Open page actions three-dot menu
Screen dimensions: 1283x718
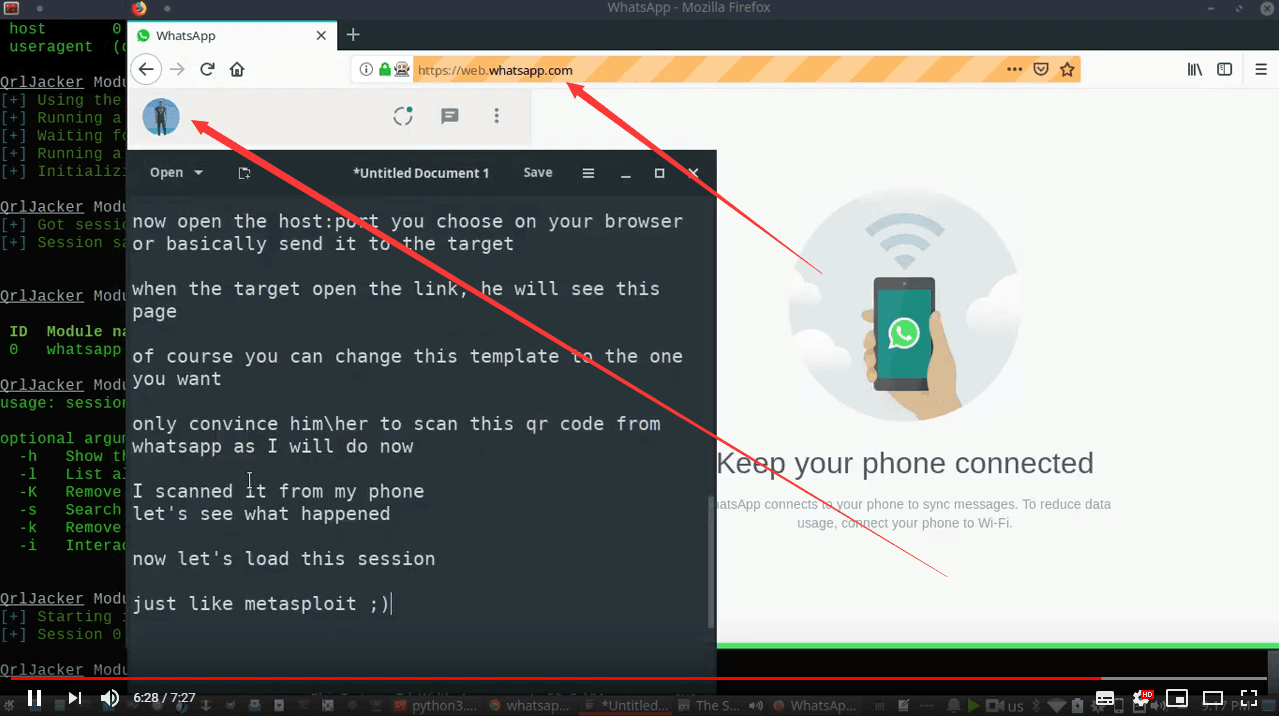[1015, 70]
